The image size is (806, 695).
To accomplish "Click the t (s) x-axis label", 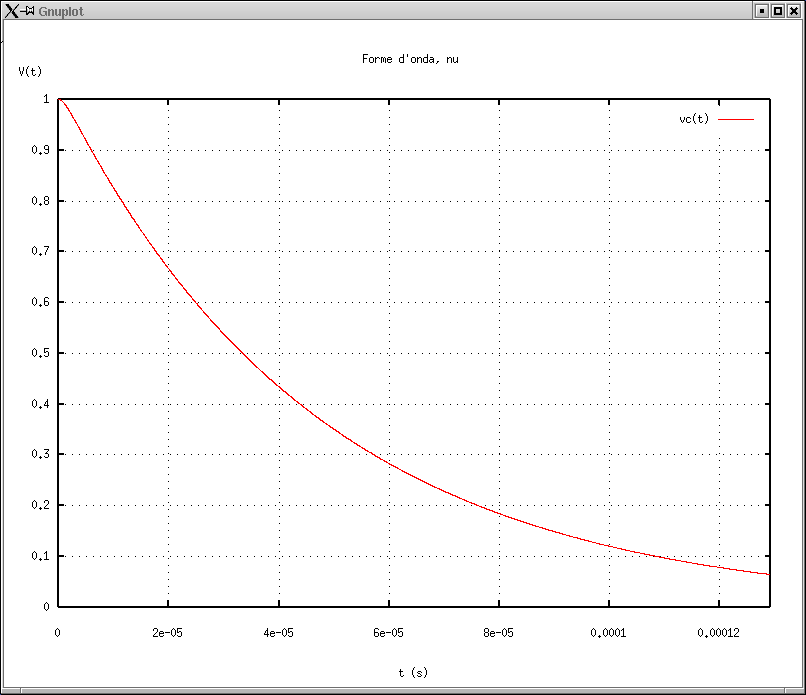I will pos(413,673).
